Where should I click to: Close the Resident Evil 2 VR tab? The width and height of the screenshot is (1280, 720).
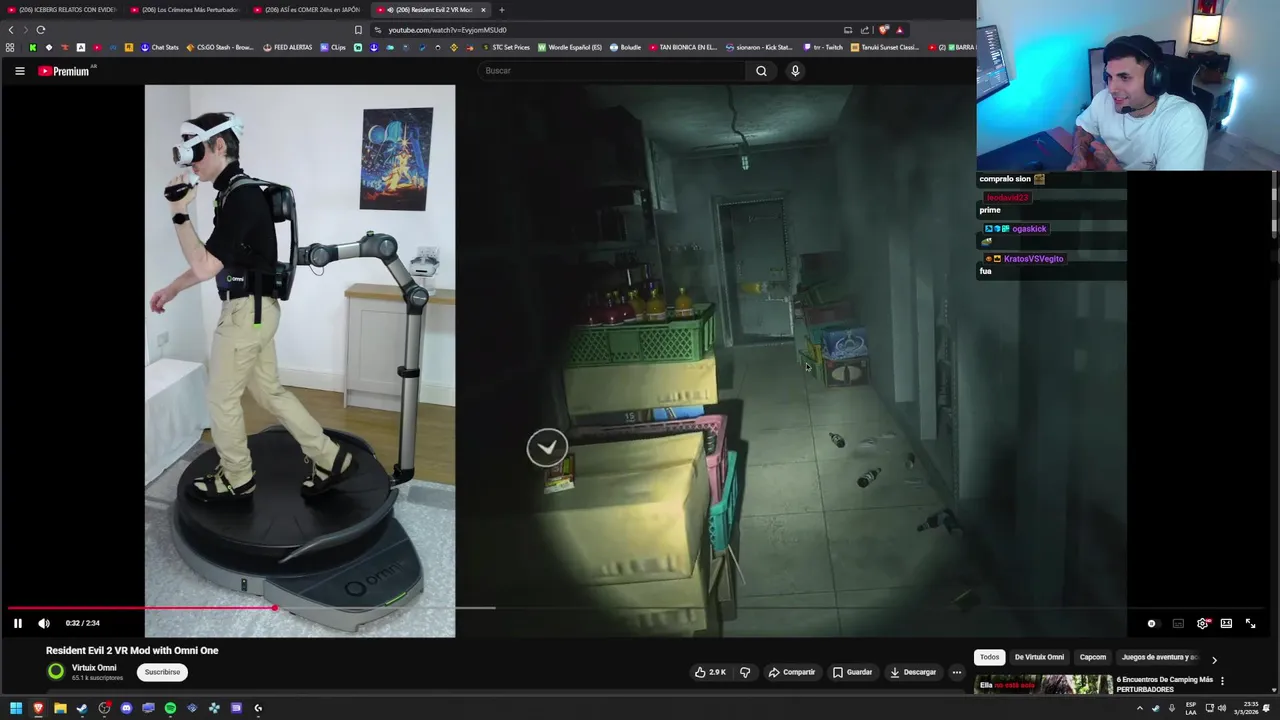tap(483, 10)
